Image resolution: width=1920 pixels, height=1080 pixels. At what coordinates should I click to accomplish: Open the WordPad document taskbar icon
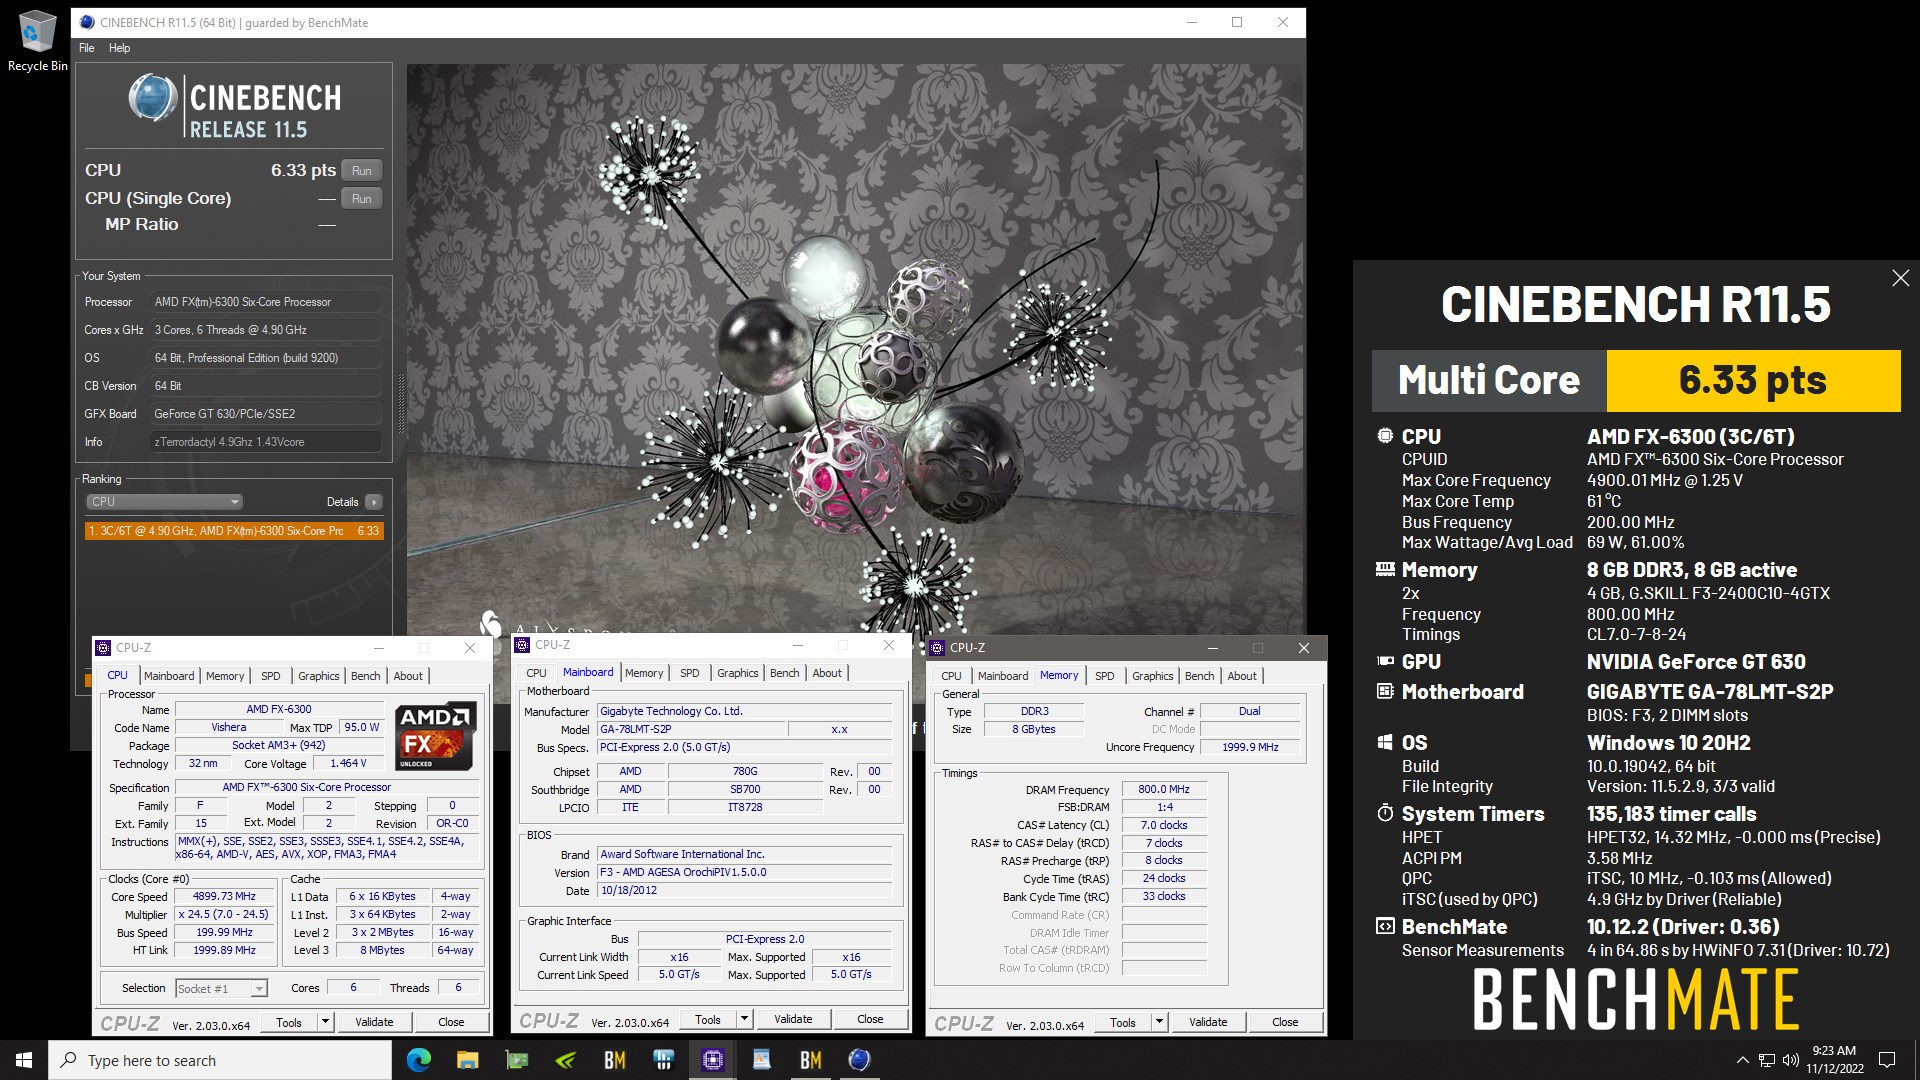click(761, 1060)
